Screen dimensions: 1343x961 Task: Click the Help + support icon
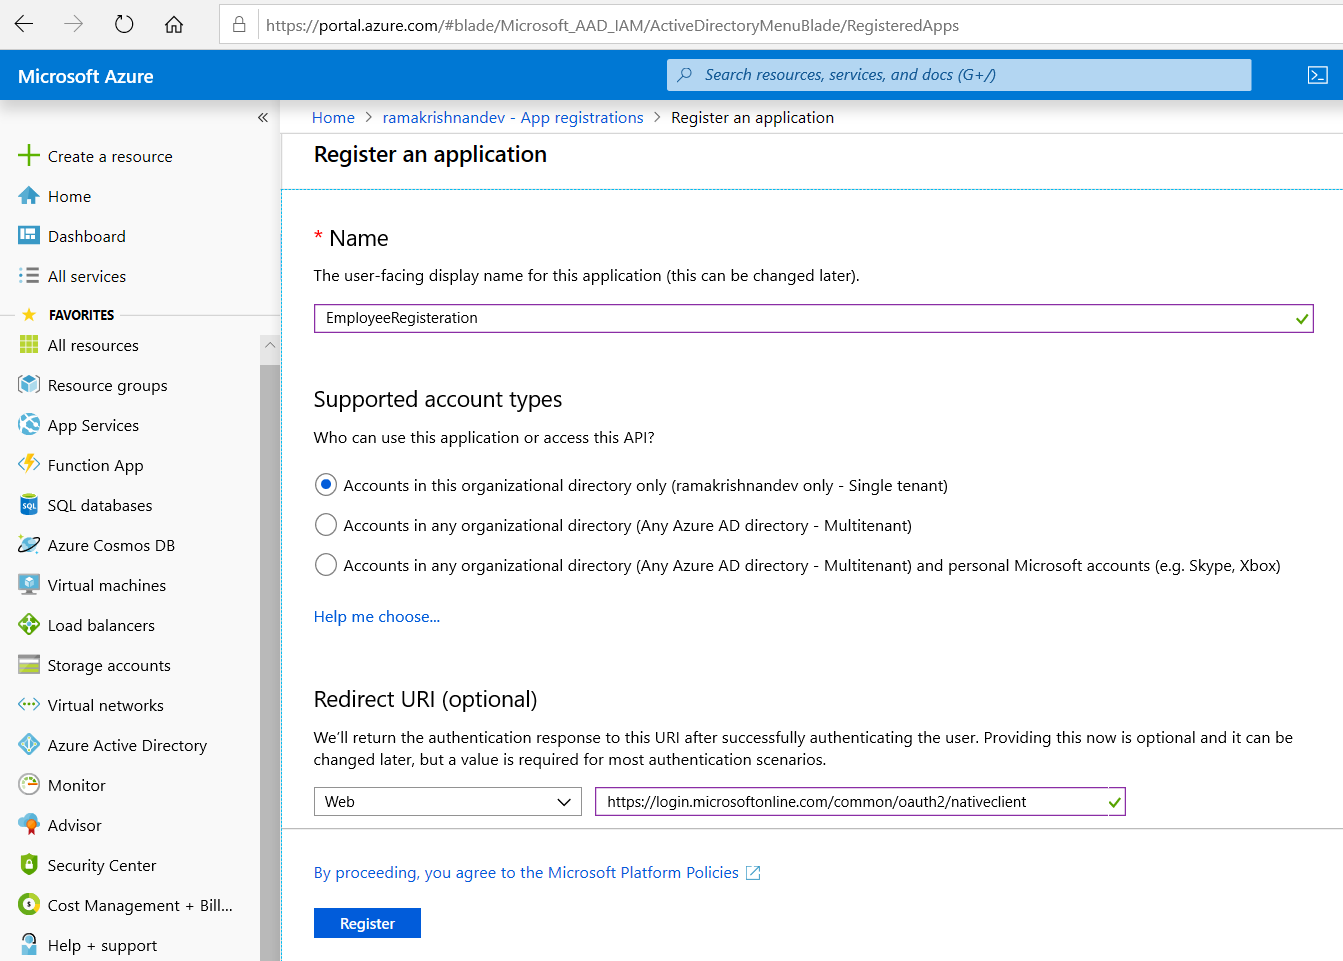point(29,945)
